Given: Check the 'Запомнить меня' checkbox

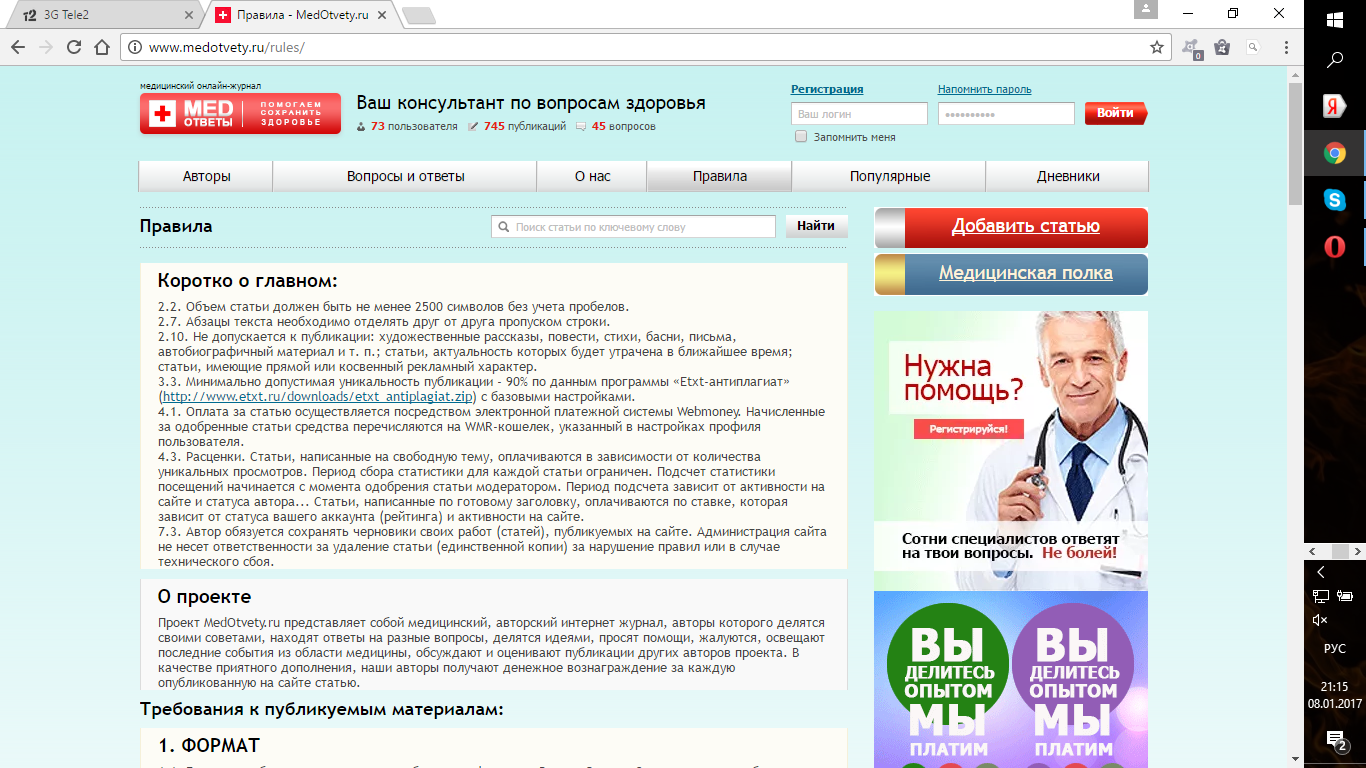Looking at the screenshot, I should tap(801, 137).
